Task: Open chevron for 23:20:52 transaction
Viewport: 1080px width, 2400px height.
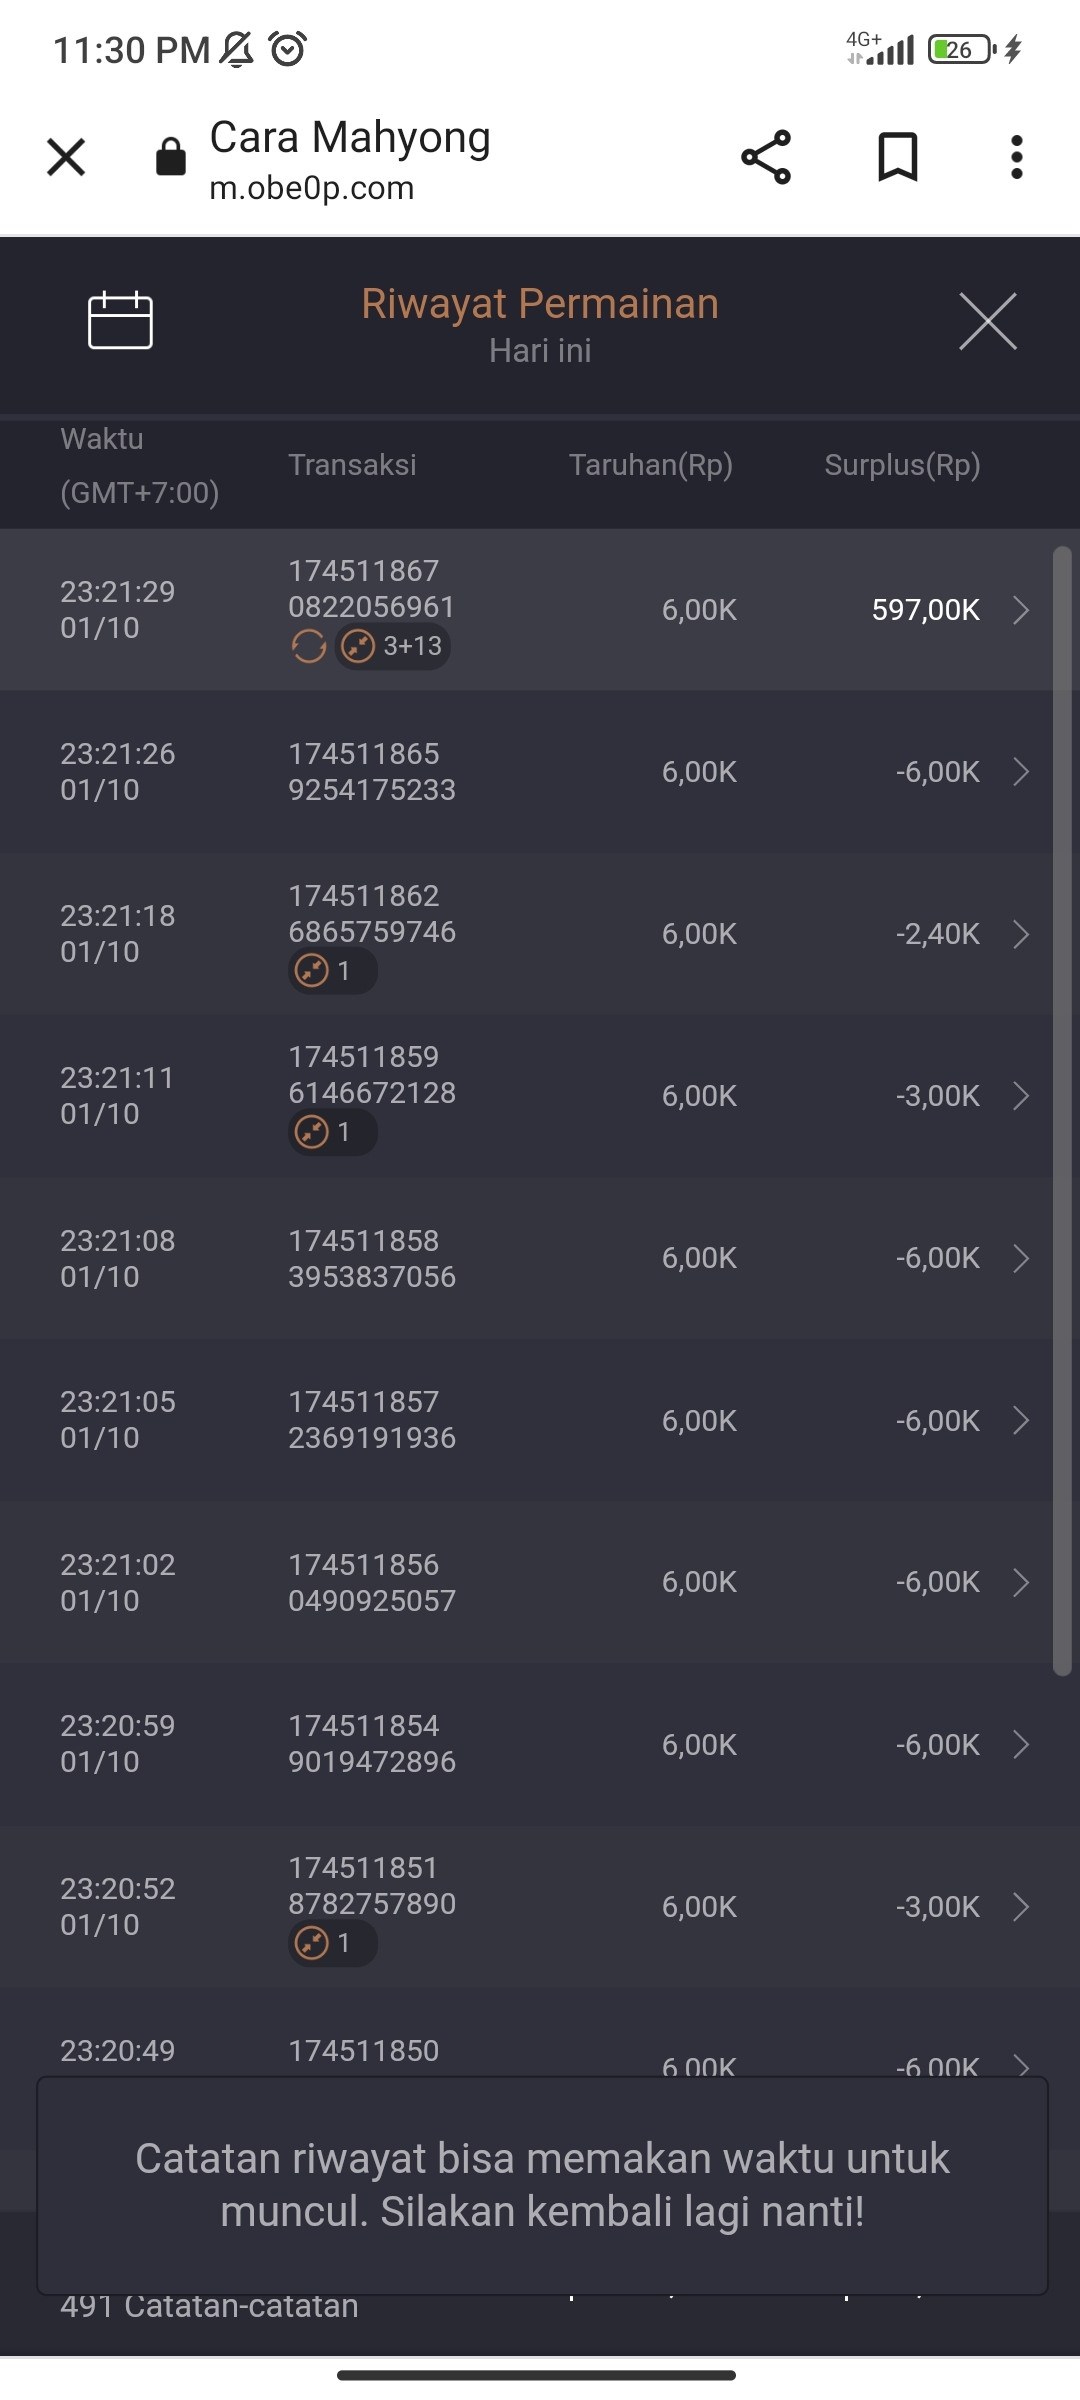Action: point(1020,1907)
